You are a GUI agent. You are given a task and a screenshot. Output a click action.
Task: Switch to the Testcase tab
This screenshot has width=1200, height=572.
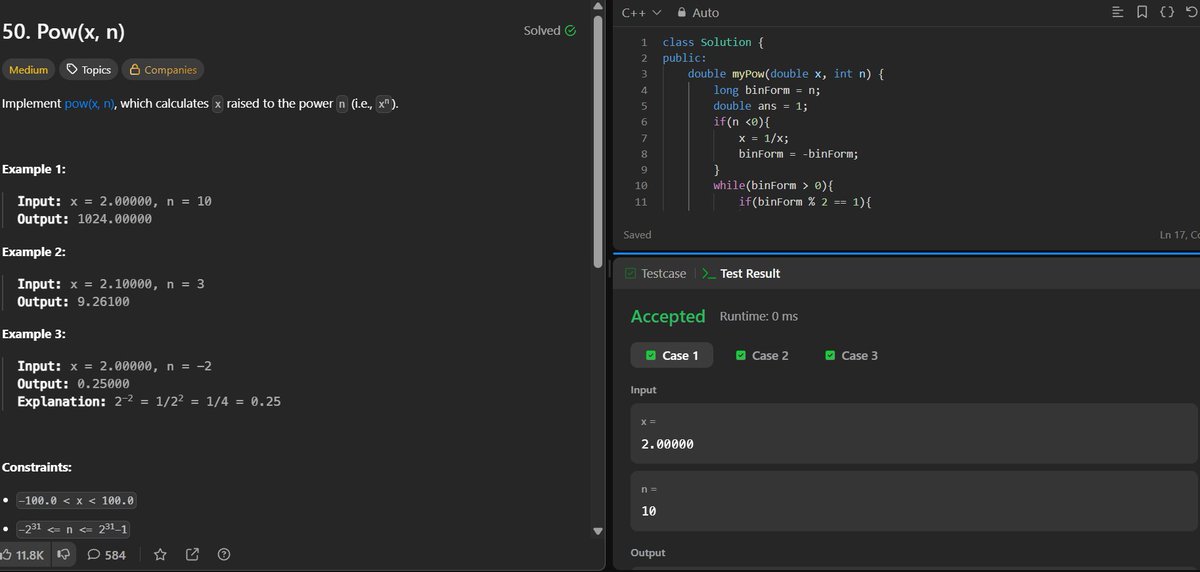click(656, 273)
